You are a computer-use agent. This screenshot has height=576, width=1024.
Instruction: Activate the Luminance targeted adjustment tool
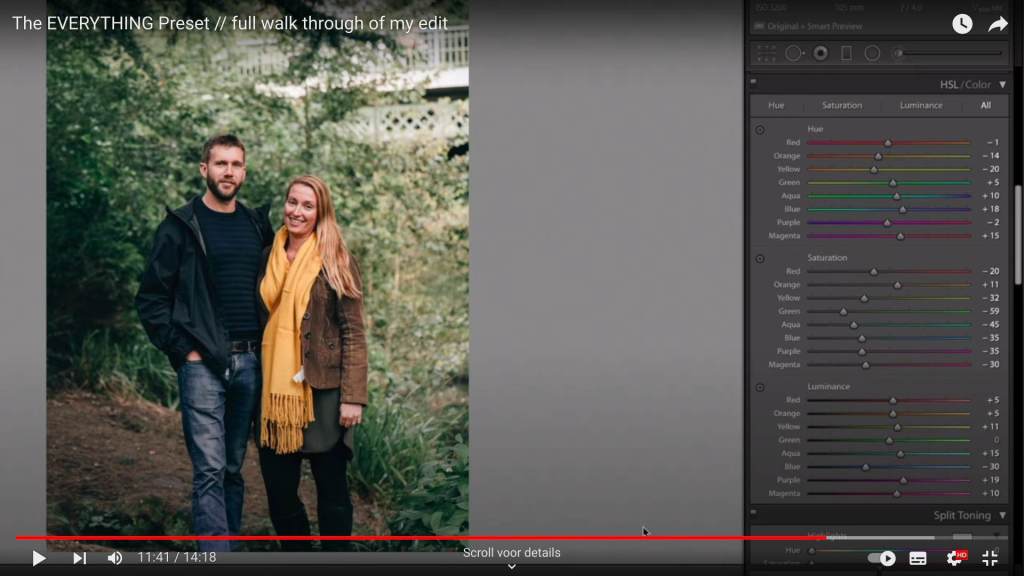(x=760, y=387)
